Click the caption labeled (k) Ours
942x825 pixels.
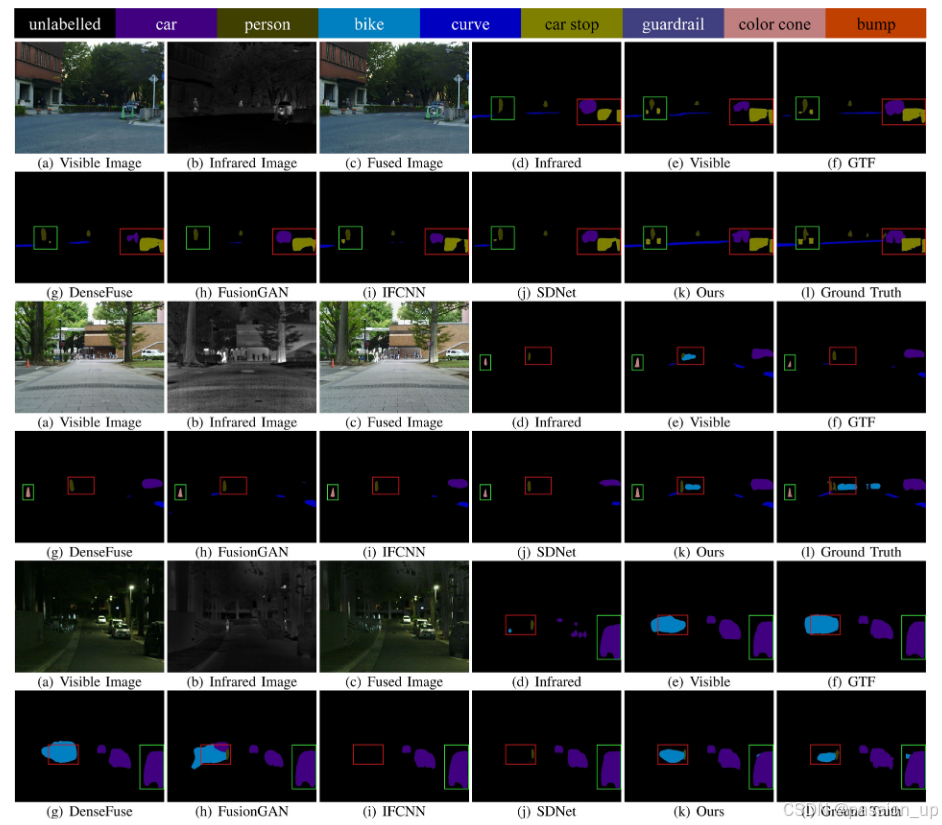[x=699, y=811]
